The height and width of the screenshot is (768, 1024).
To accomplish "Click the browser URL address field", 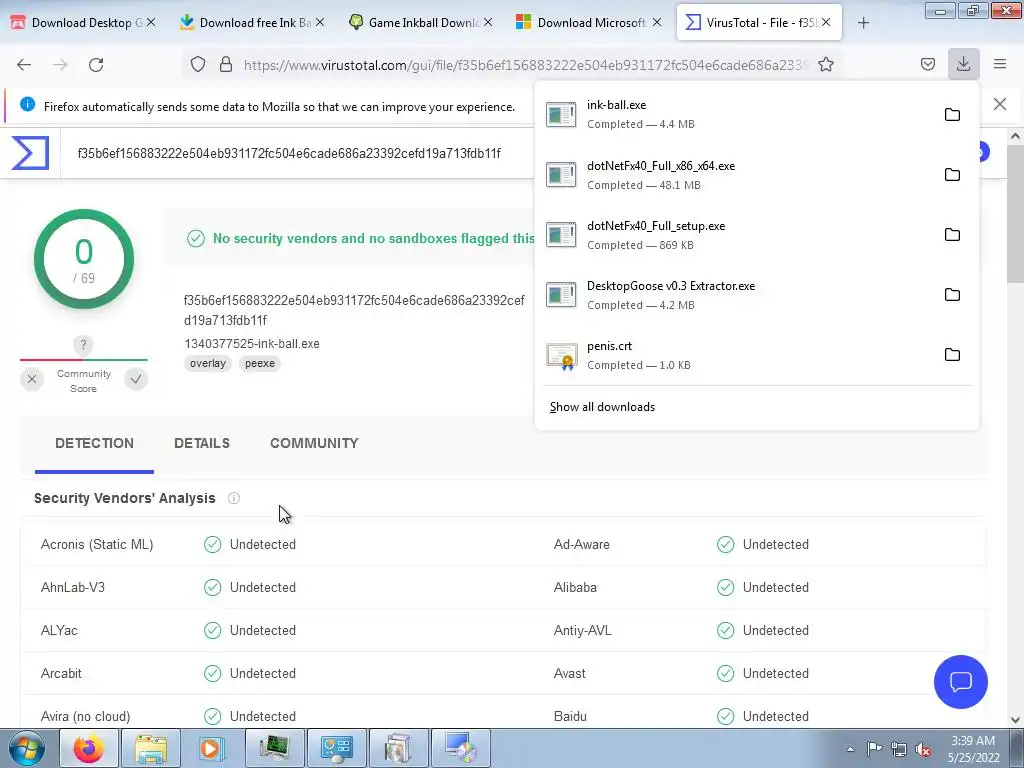I will 526,65.
